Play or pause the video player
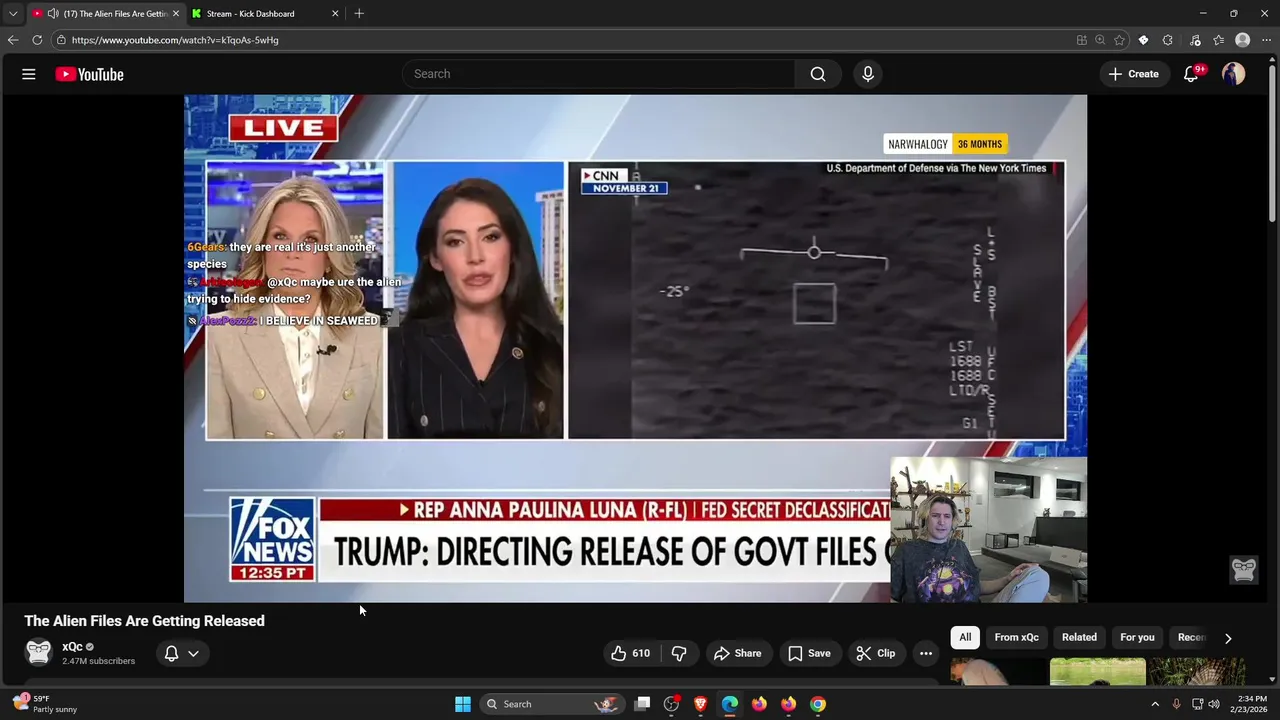 point(635,349)
